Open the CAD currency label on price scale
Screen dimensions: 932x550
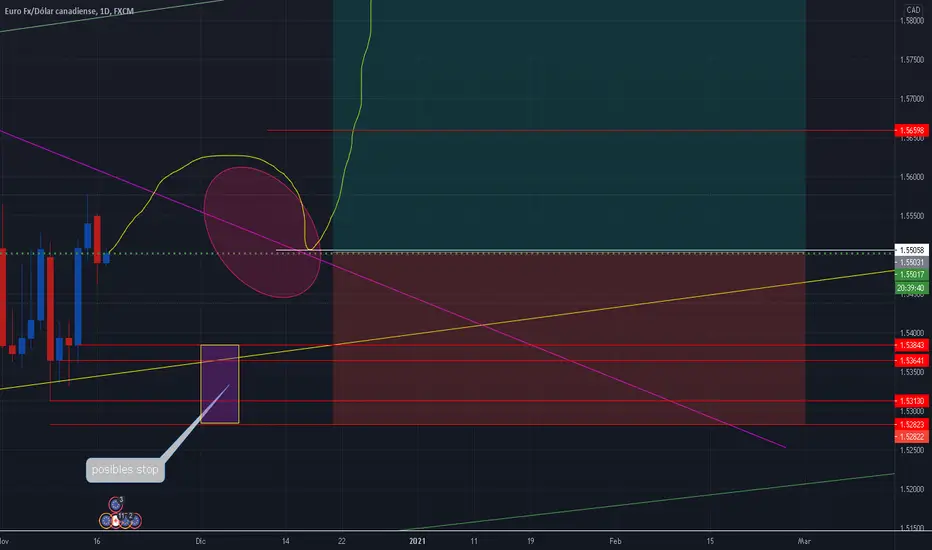[x=913, y=10]
